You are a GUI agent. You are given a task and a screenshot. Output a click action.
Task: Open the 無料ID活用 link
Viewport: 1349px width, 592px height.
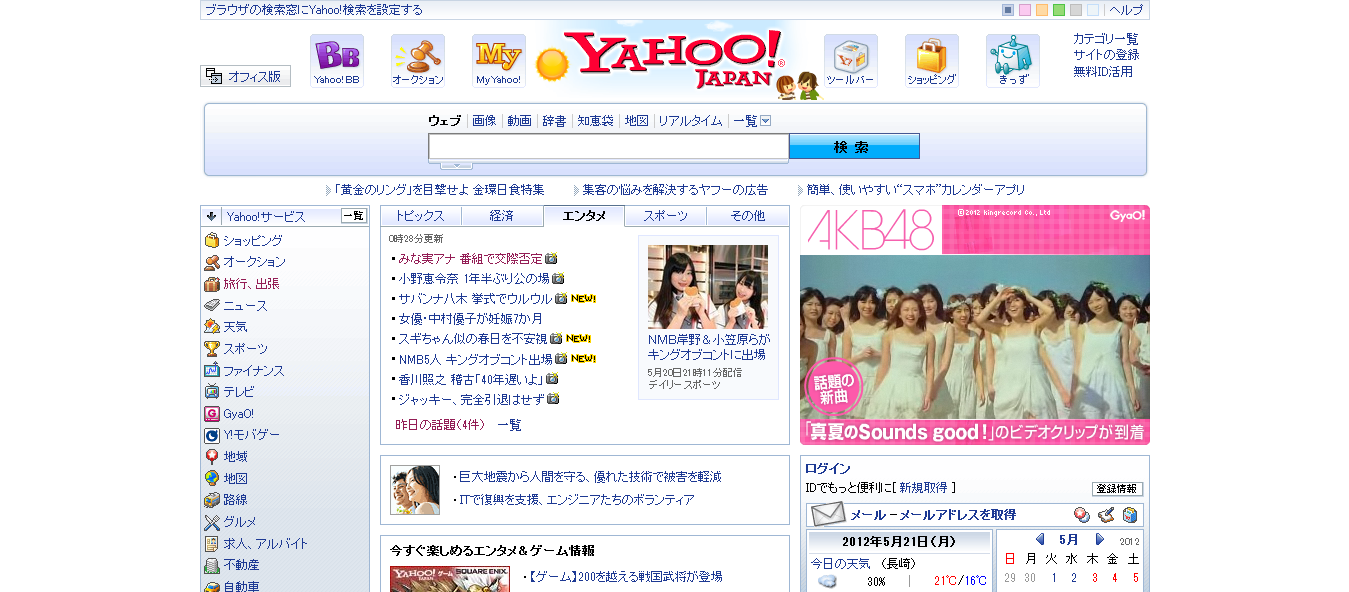pyautogui.click(x=1103, y=72)
